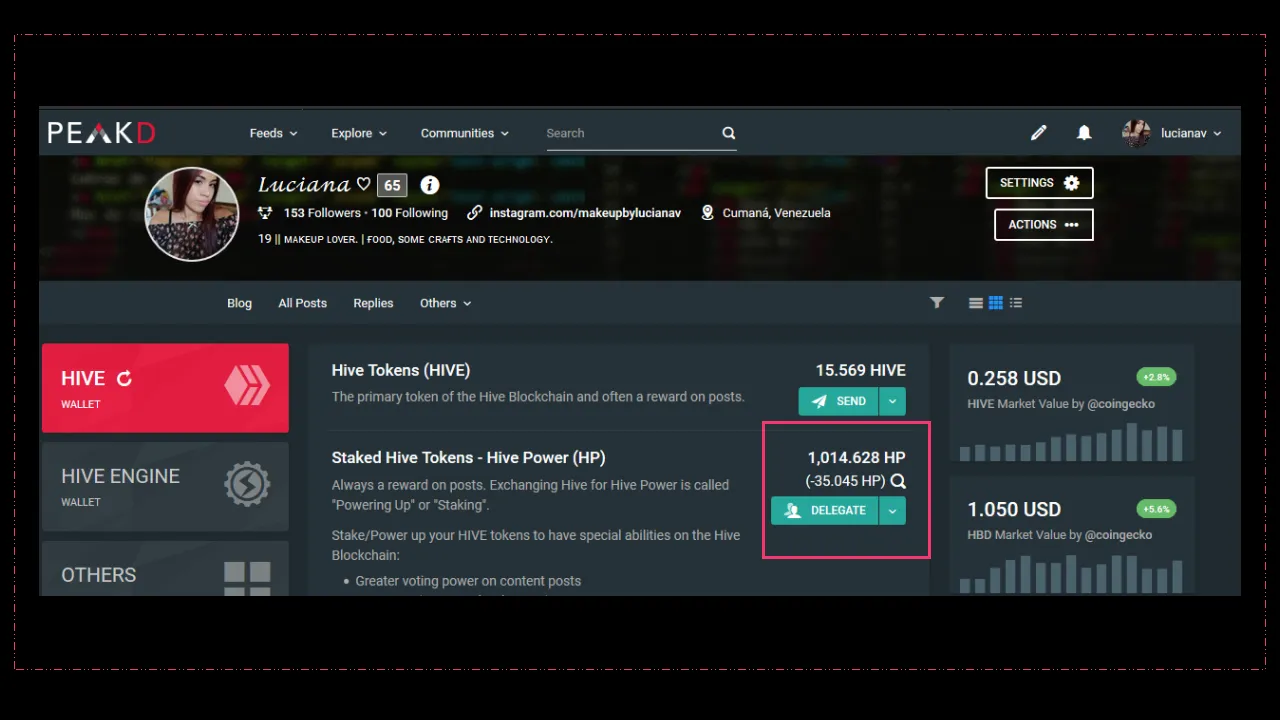Switch to list layout view icon

(x=976, y=303)
